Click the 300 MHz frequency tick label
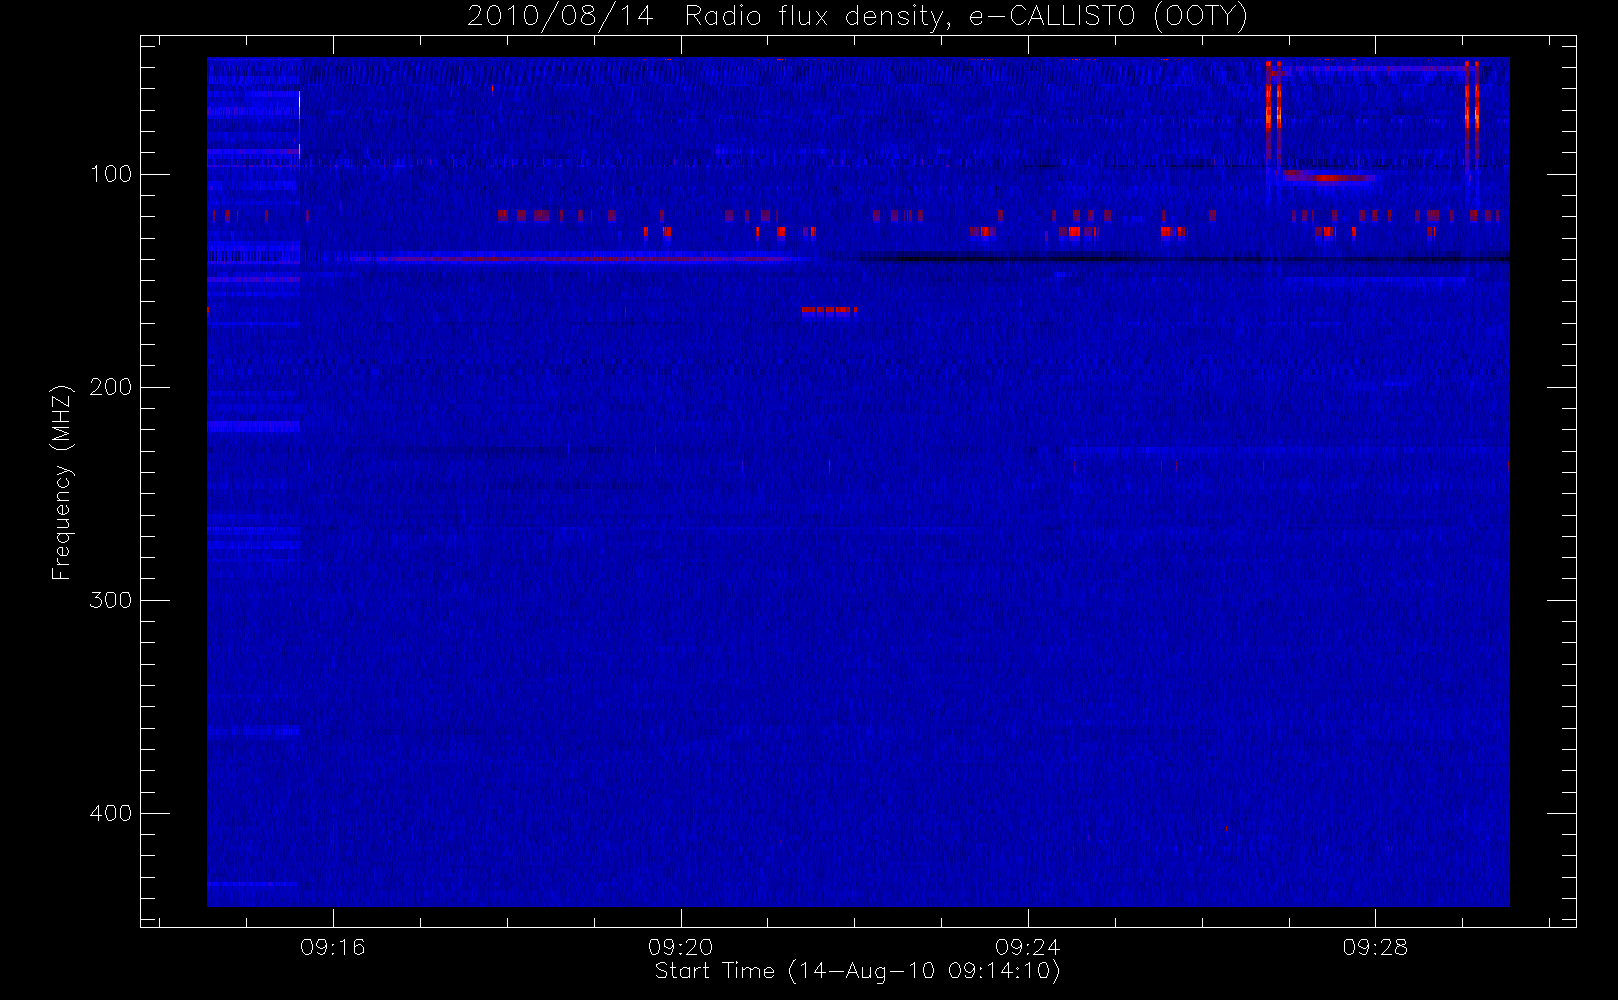Screen dimensions: 1618x1000 click(x=111, y=600)
